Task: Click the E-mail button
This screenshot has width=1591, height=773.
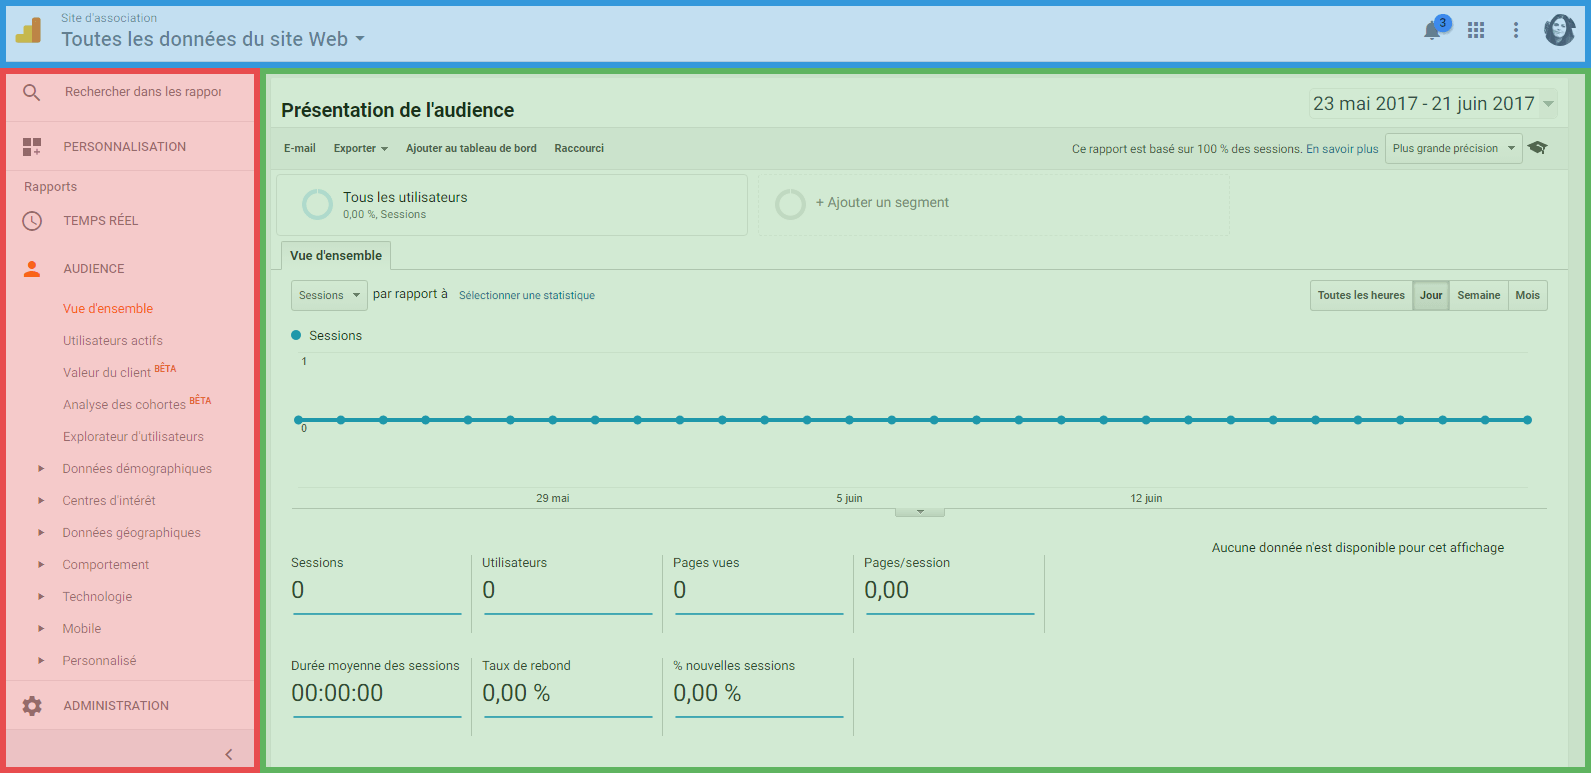Action: (x=300, y=148)
